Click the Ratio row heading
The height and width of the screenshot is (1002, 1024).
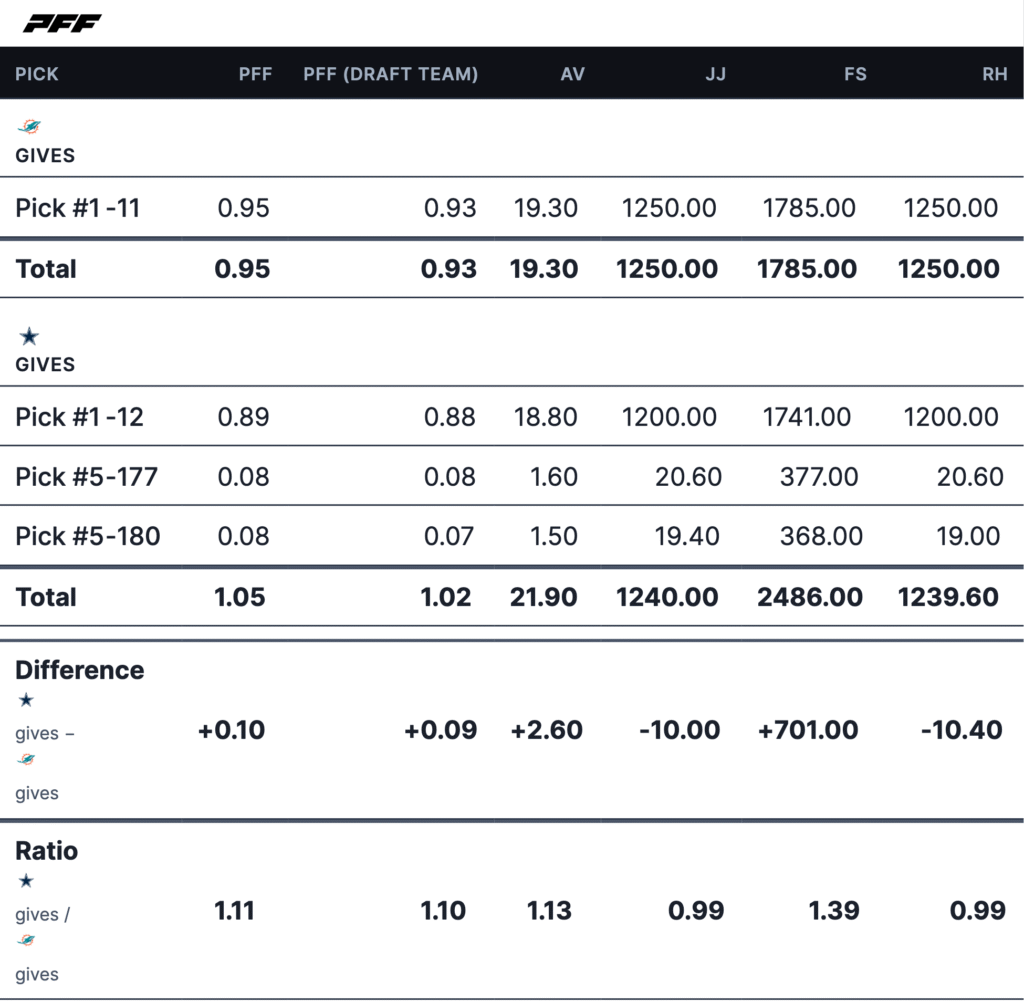point(46,851)
